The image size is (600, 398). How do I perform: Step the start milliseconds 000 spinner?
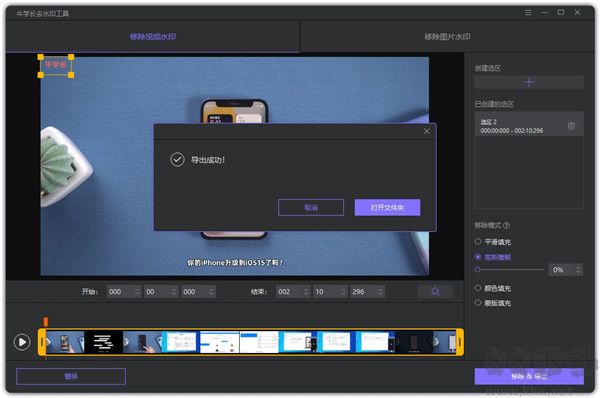(211, 292)
